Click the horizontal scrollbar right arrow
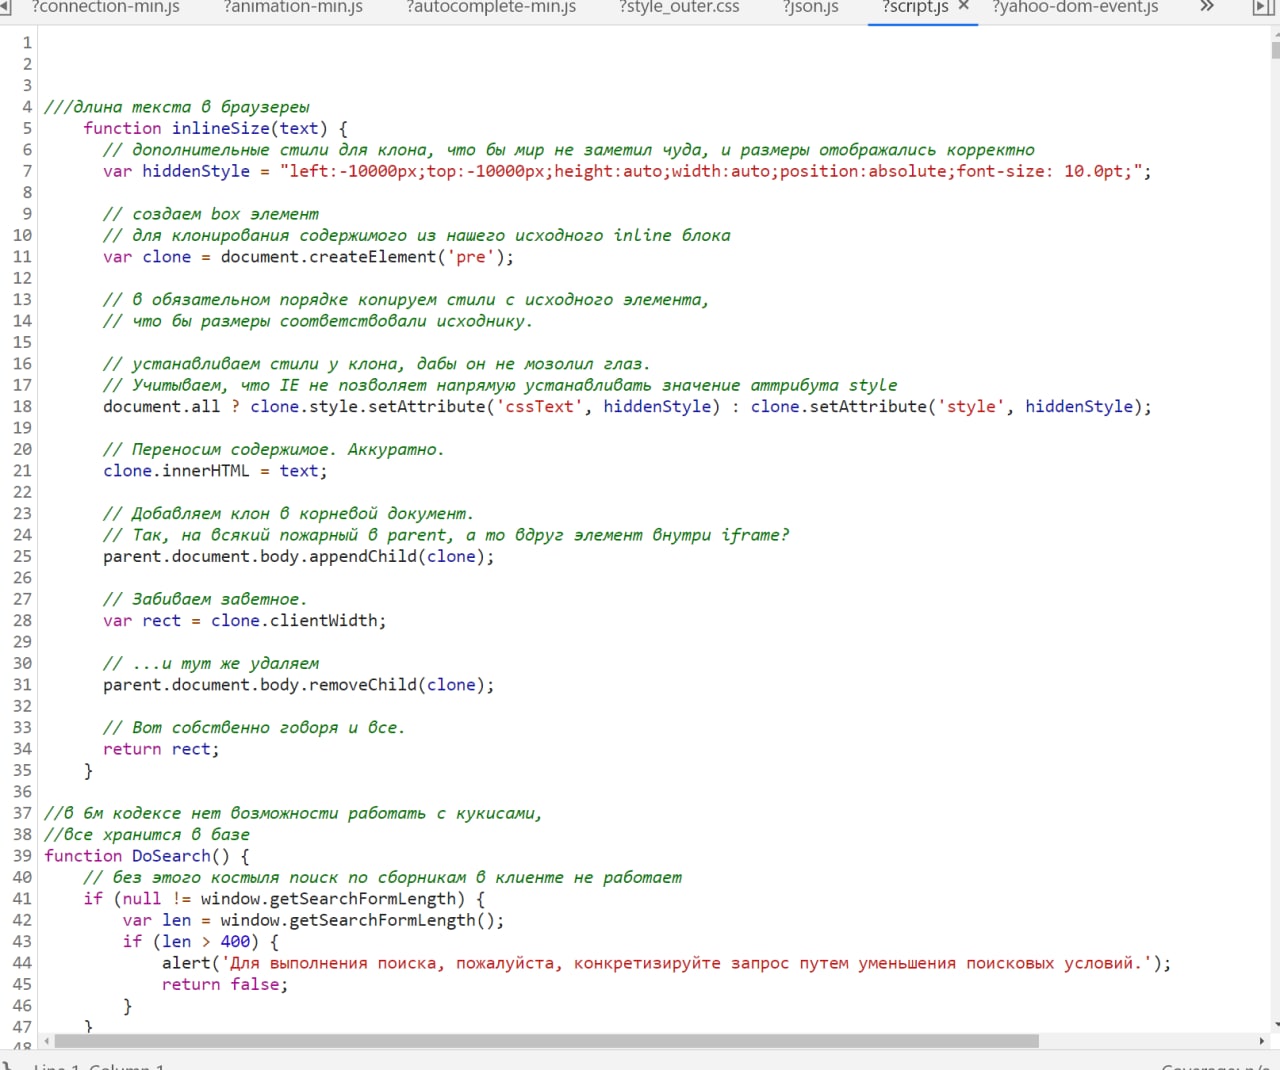1280x1070 pixels. 1261,1041
